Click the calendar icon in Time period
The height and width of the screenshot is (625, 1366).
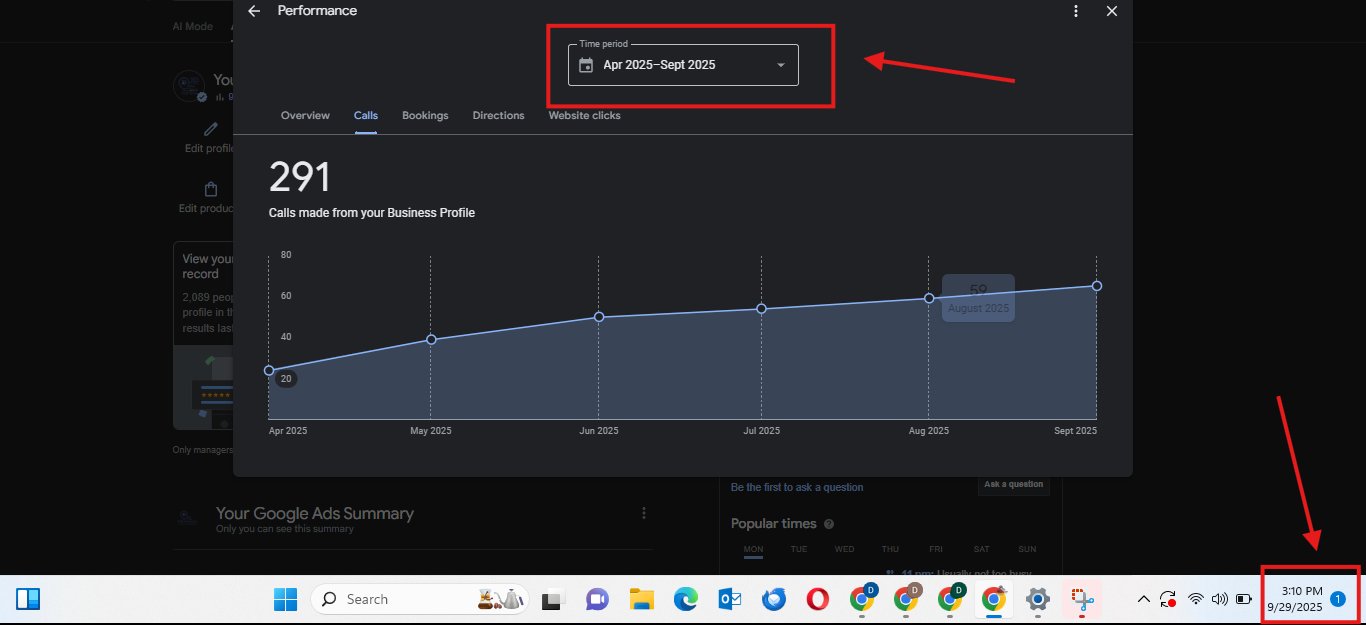click(586, 65)
